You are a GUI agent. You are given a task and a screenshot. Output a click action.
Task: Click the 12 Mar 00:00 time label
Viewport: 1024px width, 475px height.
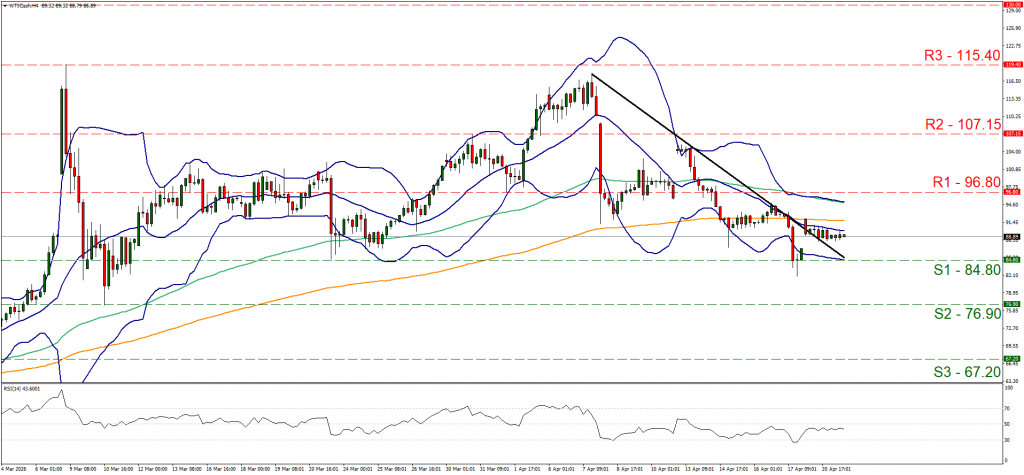click(x=154, y=469)
